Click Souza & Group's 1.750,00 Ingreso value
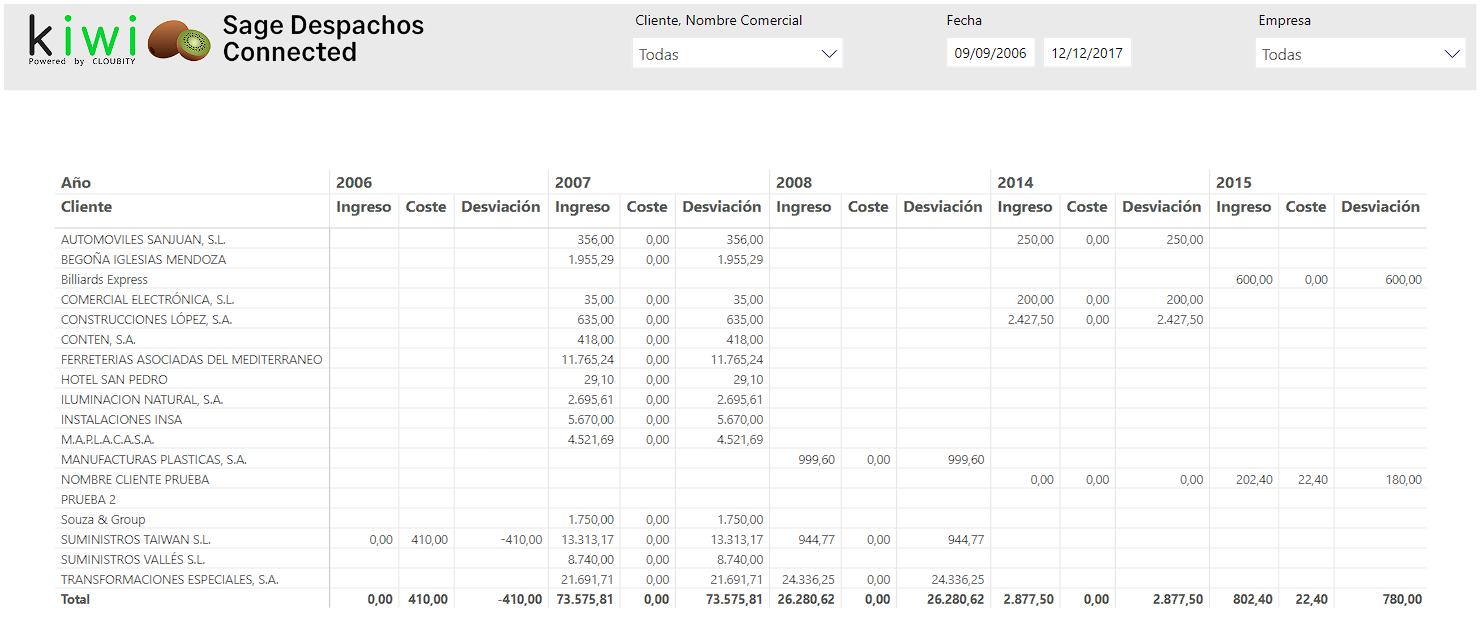 pyautogui.click(x=591, y=520)
